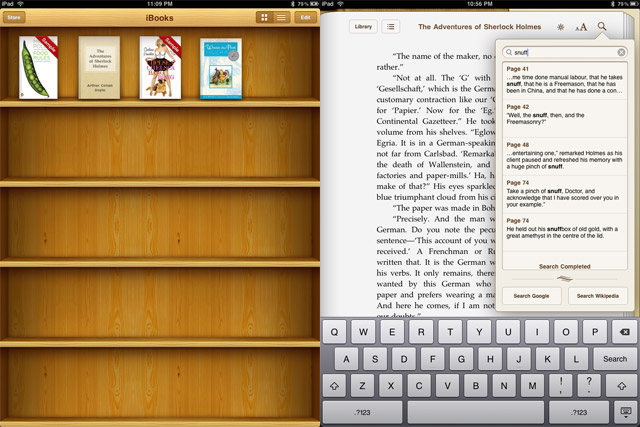Tap the question mark and period key
Viewport: 640px width, 427px height.
589,385
